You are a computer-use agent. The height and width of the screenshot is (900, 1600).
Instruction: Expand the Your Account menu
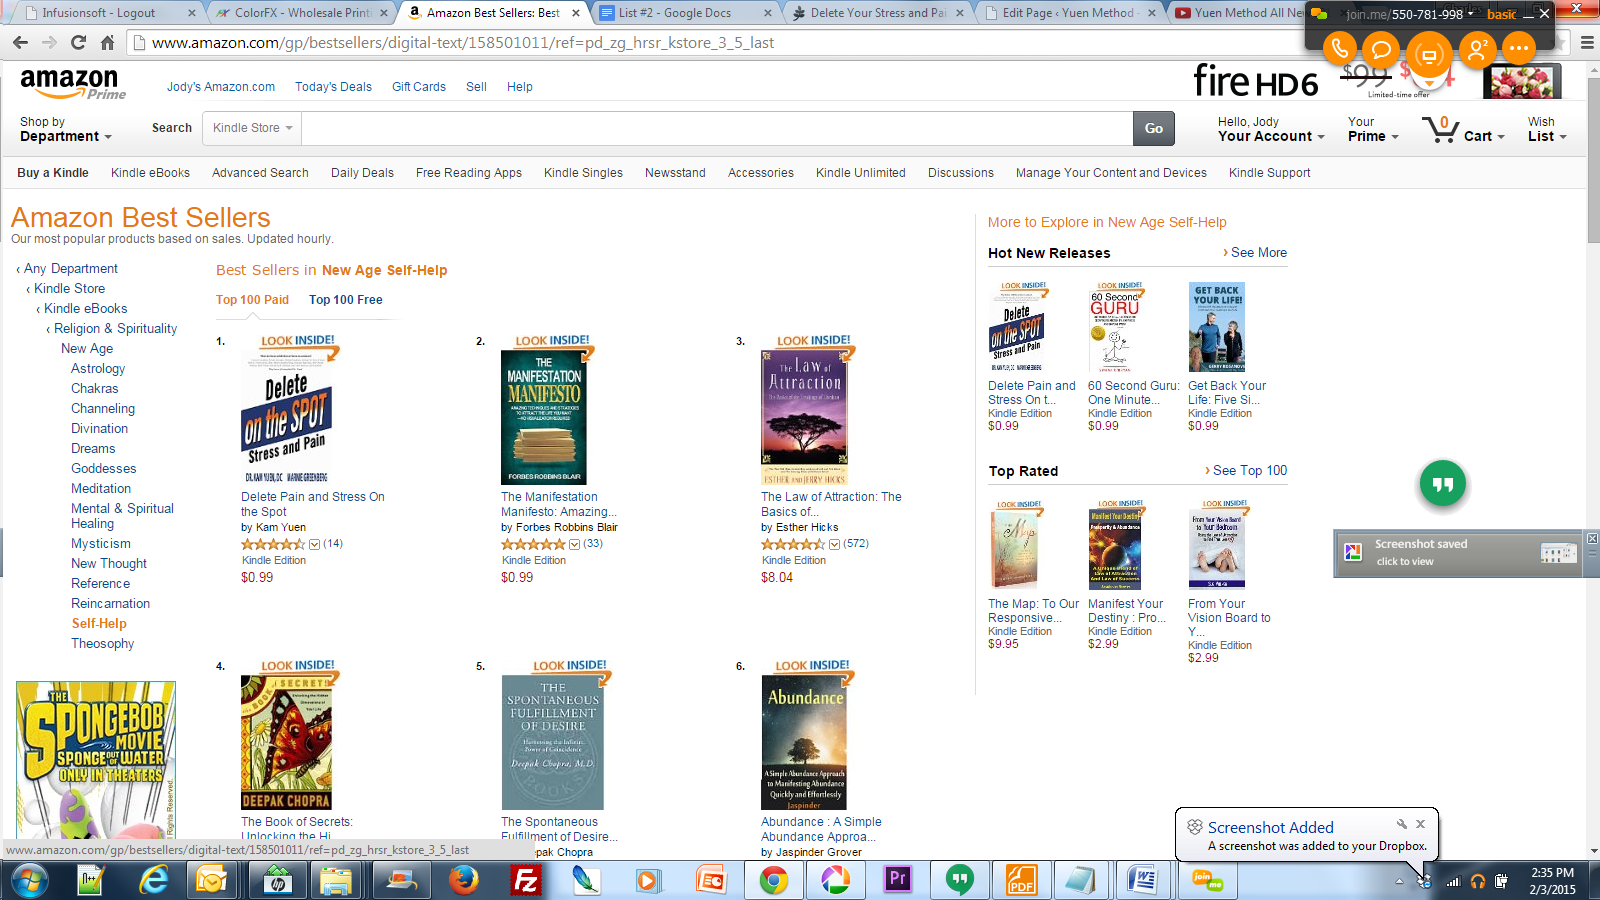pyautogui.click(x=1271, y=129)
